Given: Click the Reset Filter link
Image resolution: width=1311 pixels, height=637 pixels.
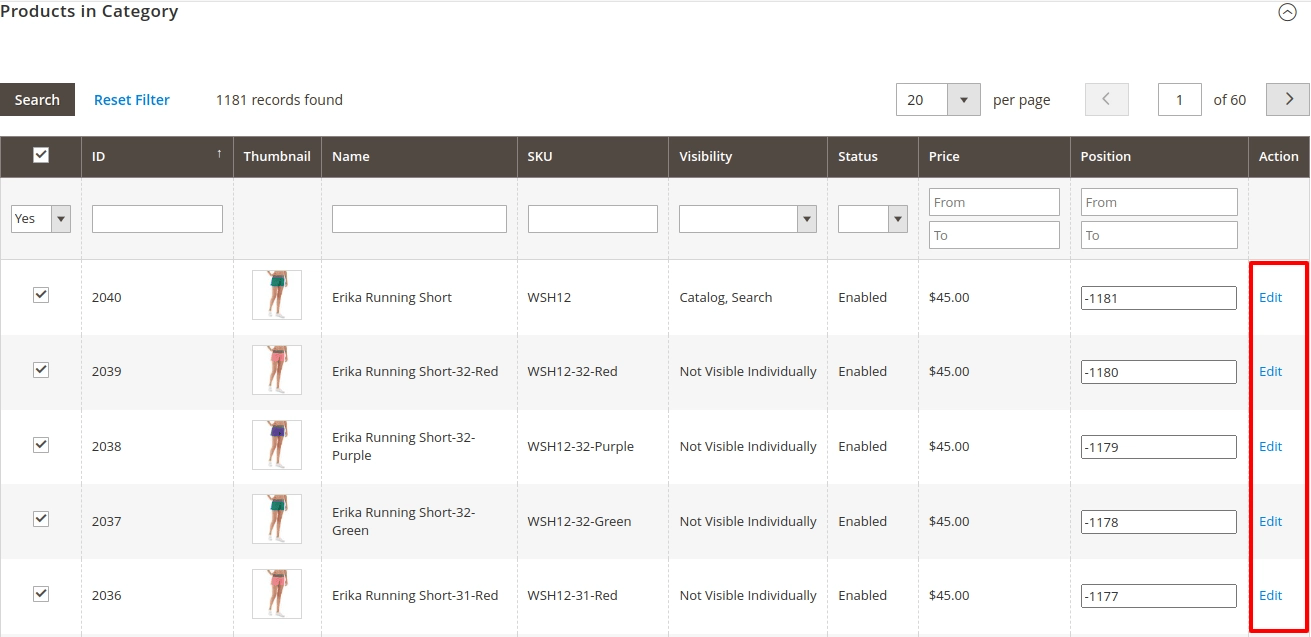Looking at the screenshot, I should (x=132, y=100).
